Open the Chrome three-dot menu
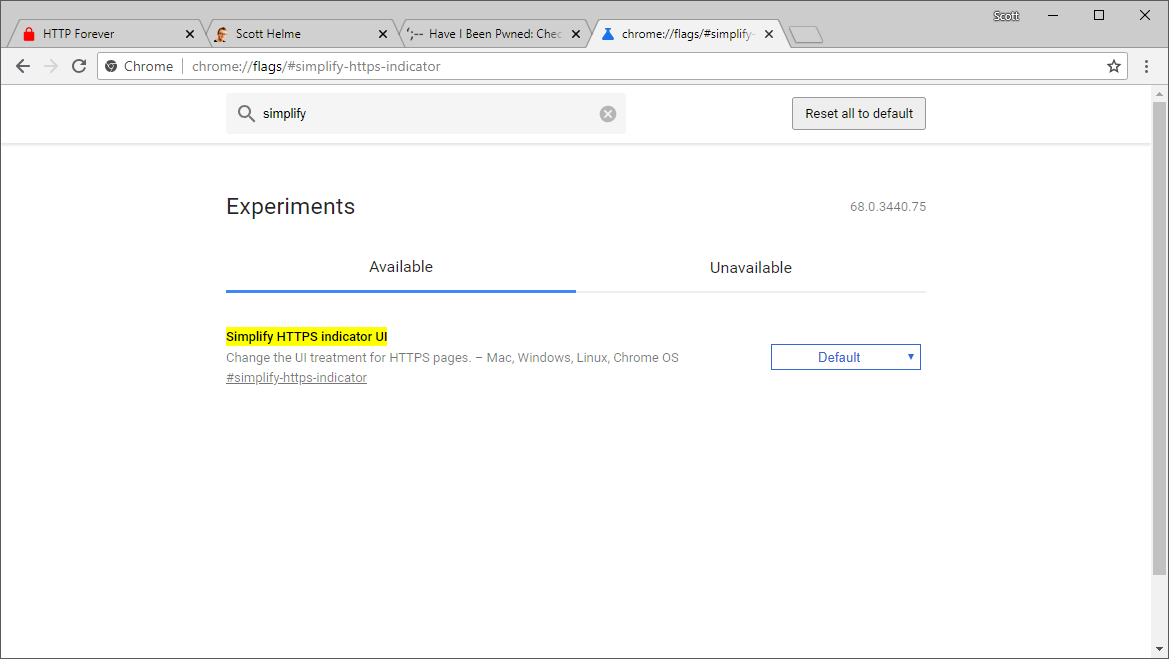 click(1146, 66)
